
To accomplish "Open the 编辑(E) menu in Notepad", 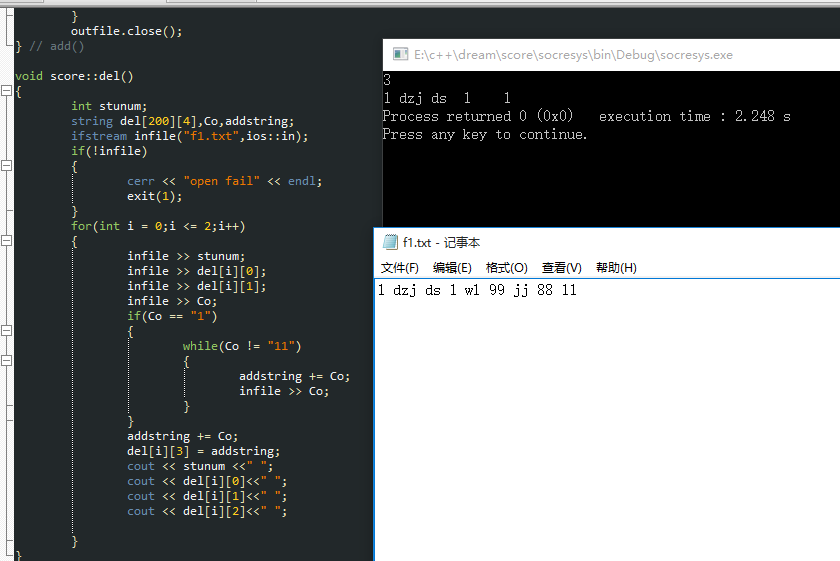I will (x=452, y=267).
